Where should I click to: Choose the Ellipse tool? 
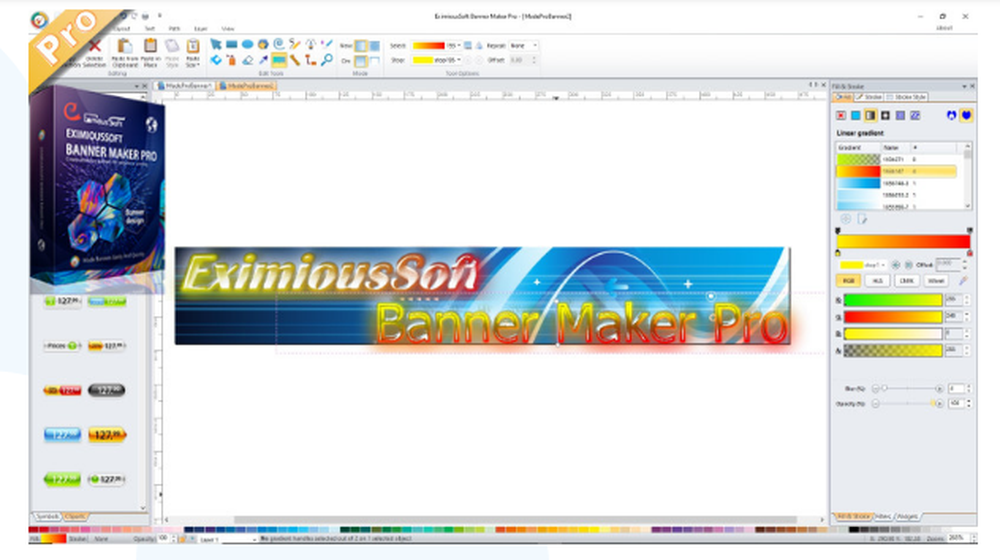247,44
